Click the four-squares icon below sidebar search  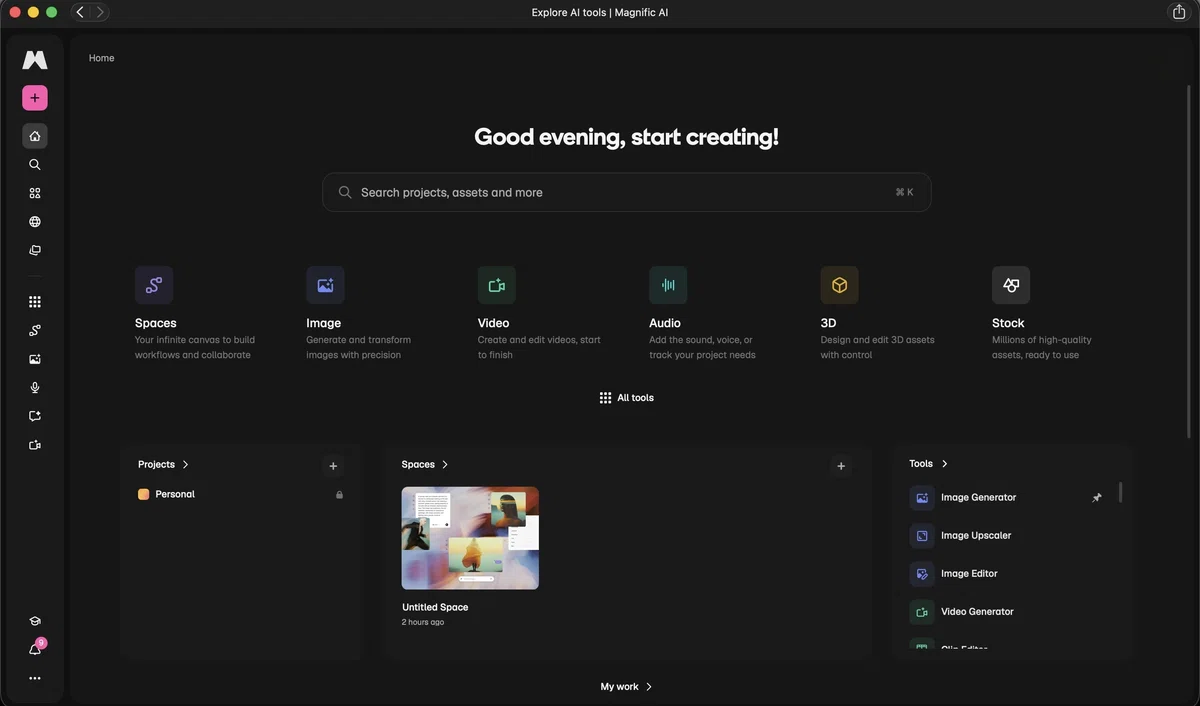tap(35, 193)
